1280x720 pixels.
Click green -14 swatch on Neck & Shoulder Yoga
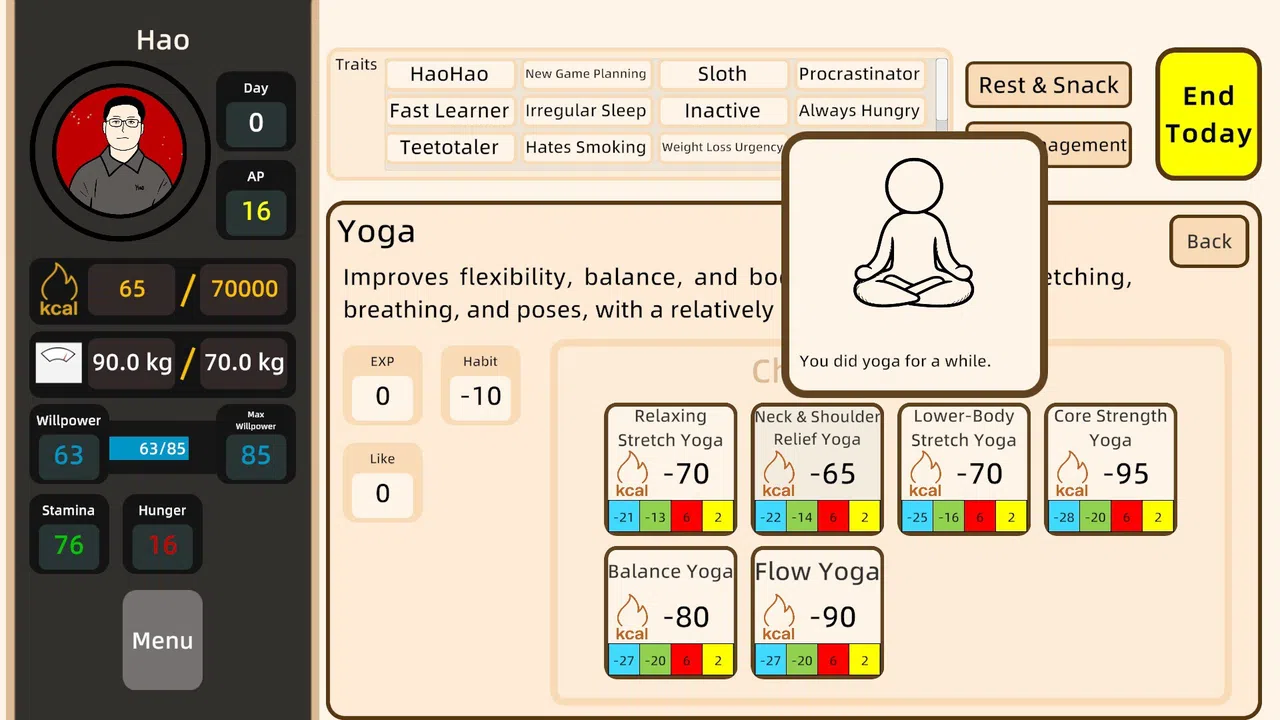tap(802, 517)
